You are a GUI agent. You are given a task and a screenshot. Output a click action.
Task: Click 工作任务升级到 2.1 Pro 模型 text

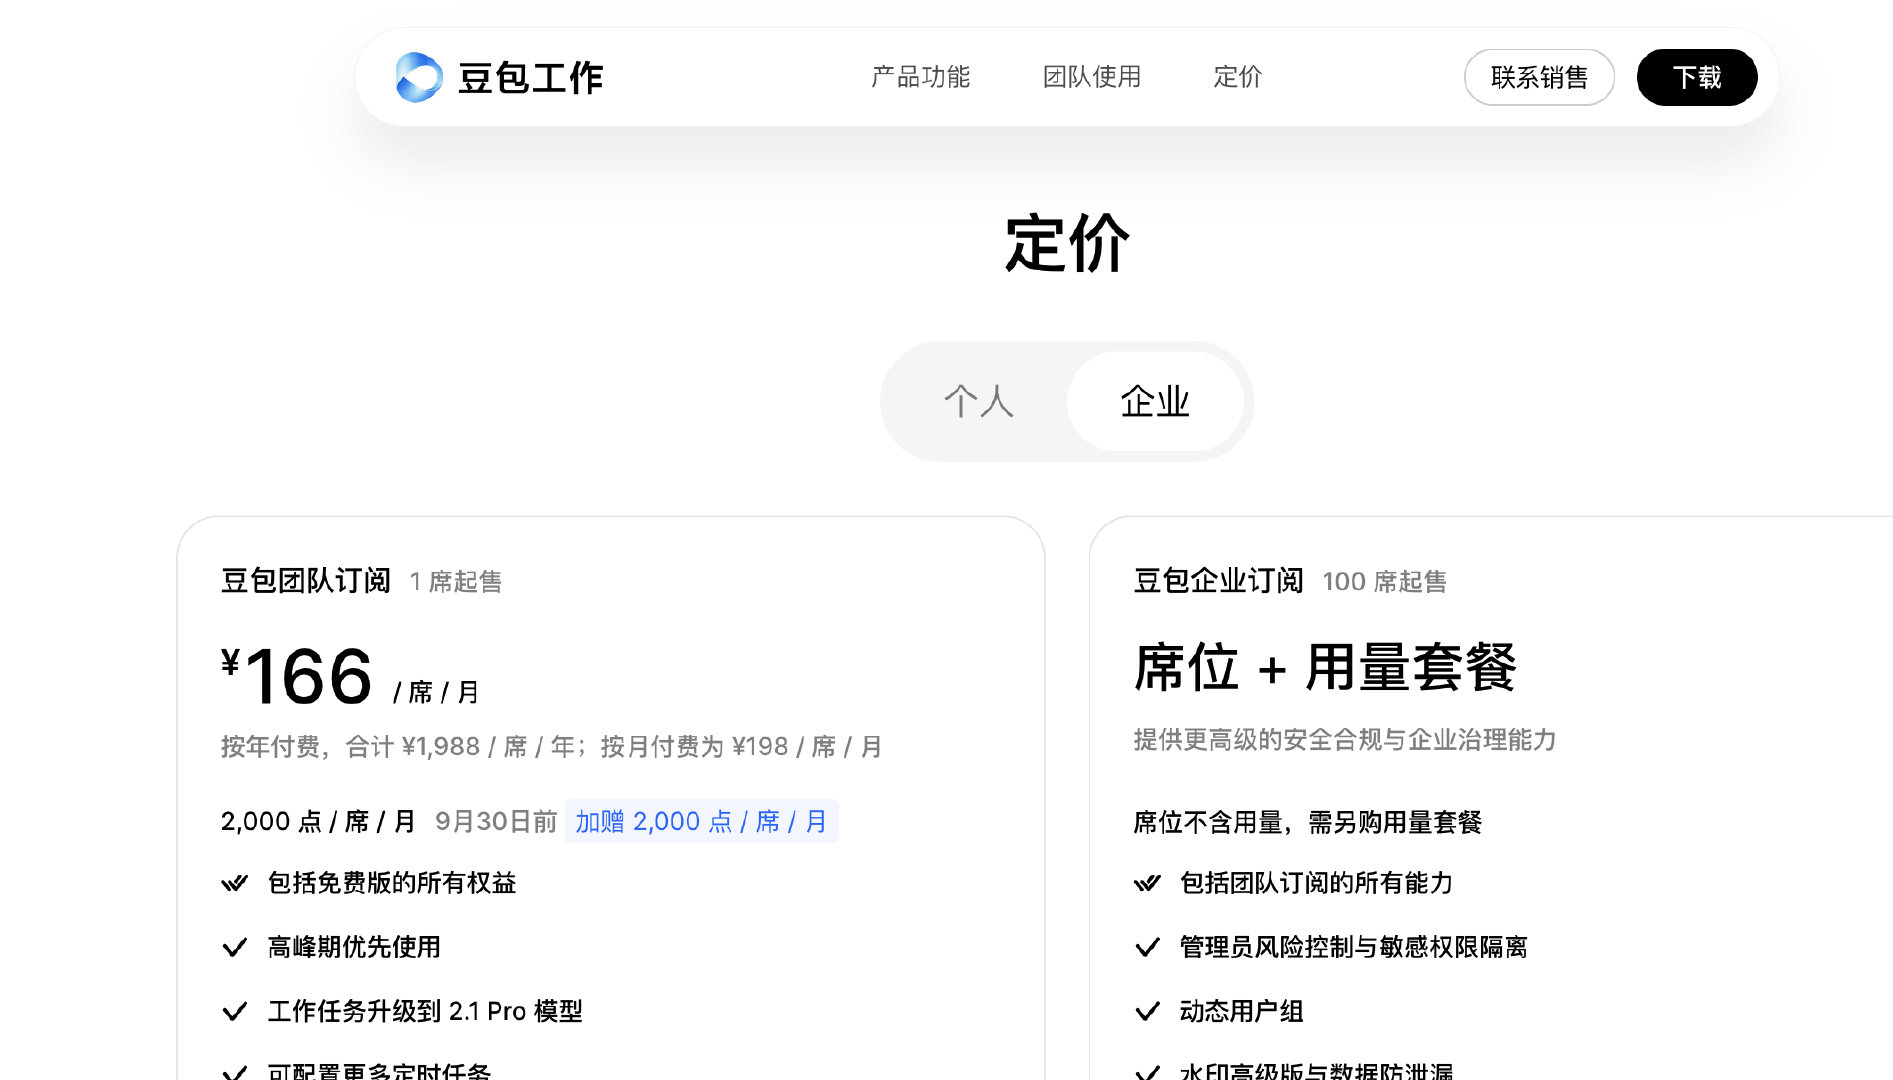(x=425, y=1011)
